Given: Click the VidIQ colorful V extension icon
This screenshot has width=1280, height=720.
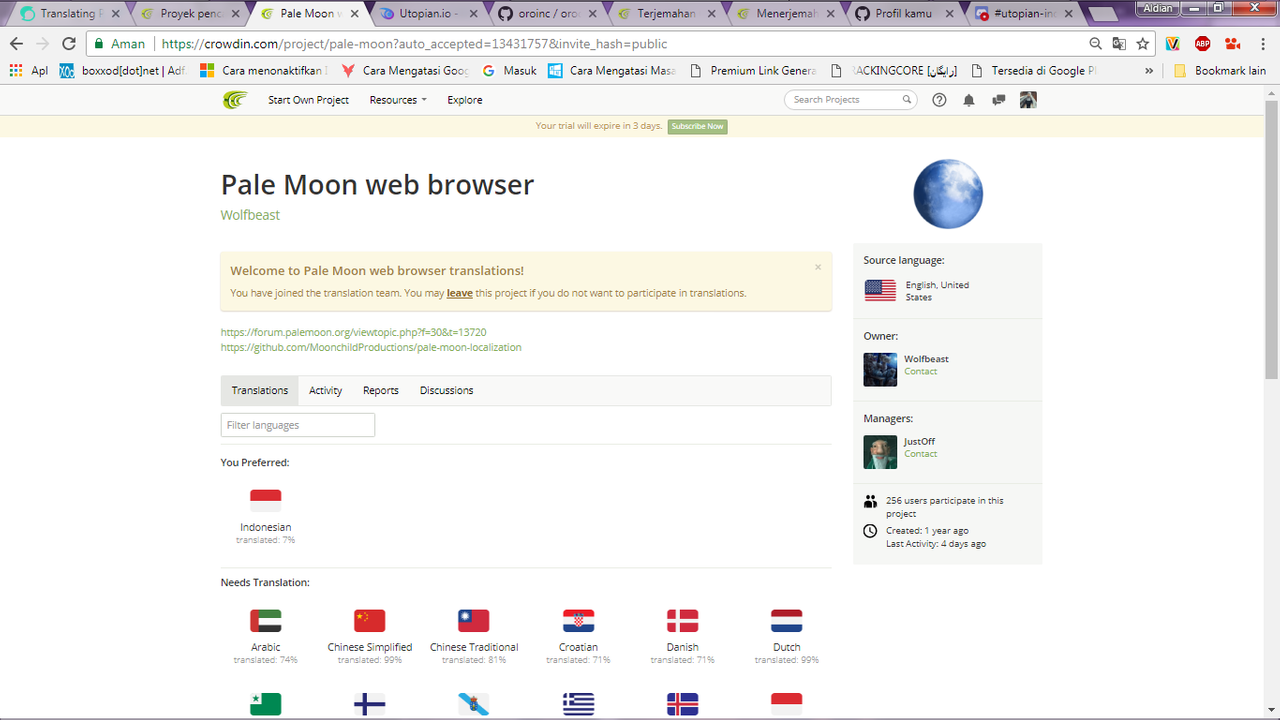Looking at the screenshot, I should [x=1173, y=44].
